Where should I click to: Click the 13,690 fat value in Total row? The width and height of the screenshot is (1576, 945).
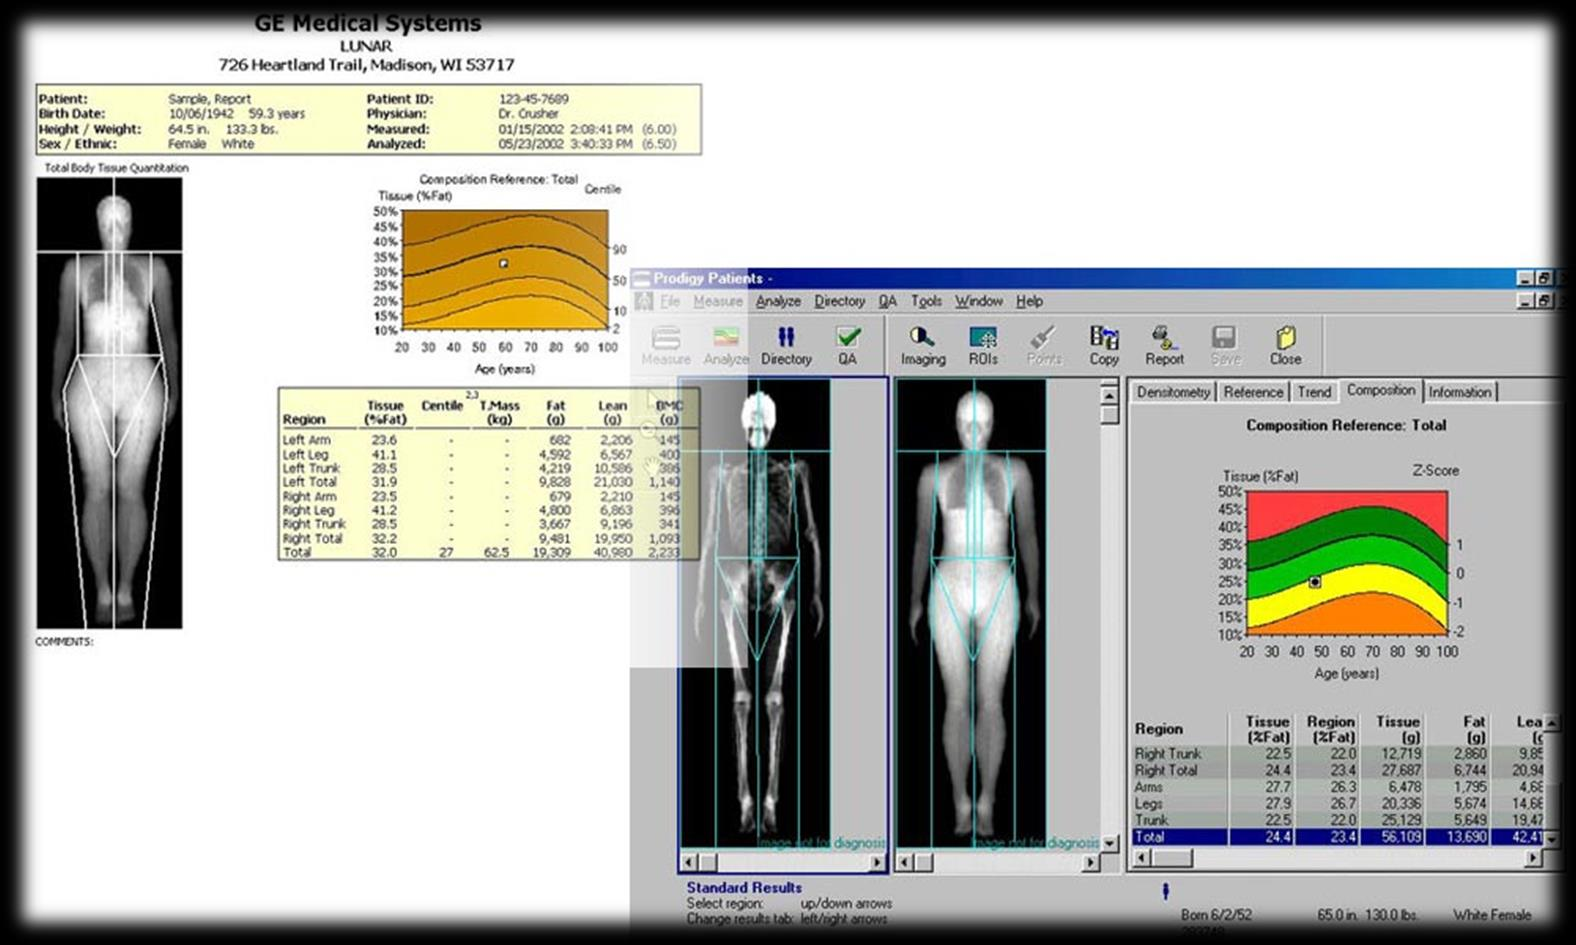1467,837
